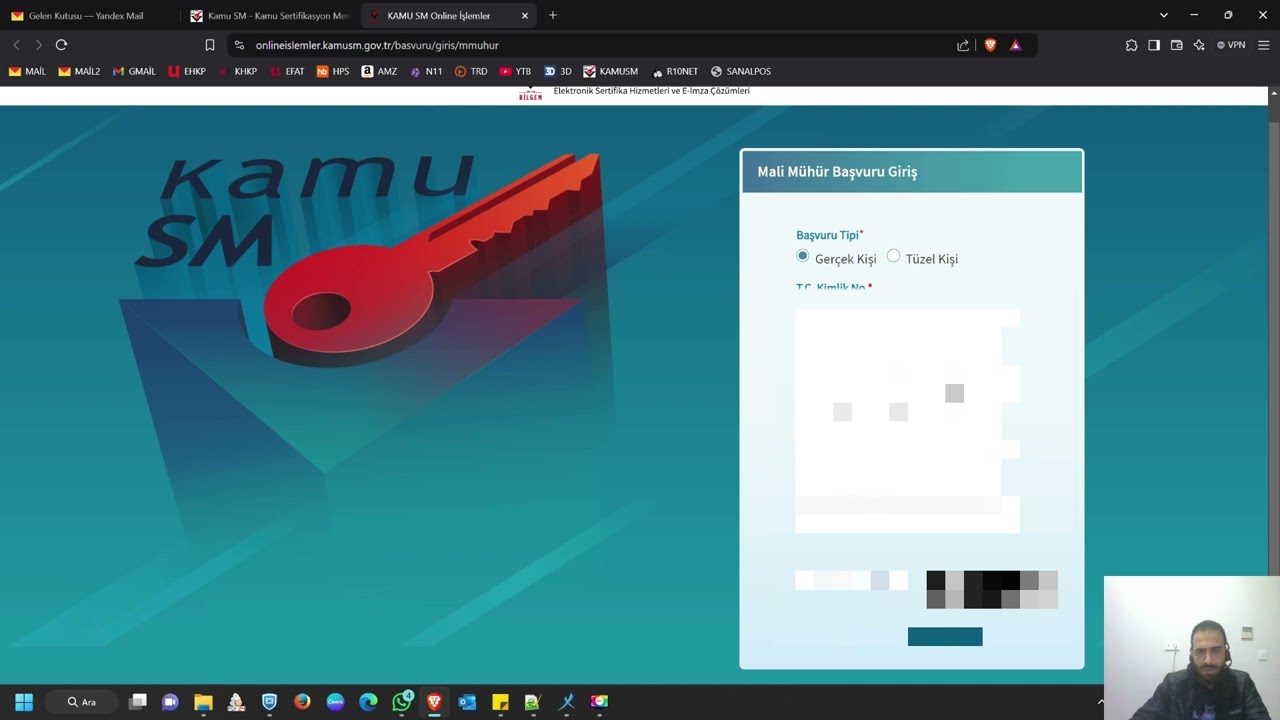The width and height of the screenshot is (1280, 720).
Task: Open Microsoft Edge from taskbar
Action: 368,702
